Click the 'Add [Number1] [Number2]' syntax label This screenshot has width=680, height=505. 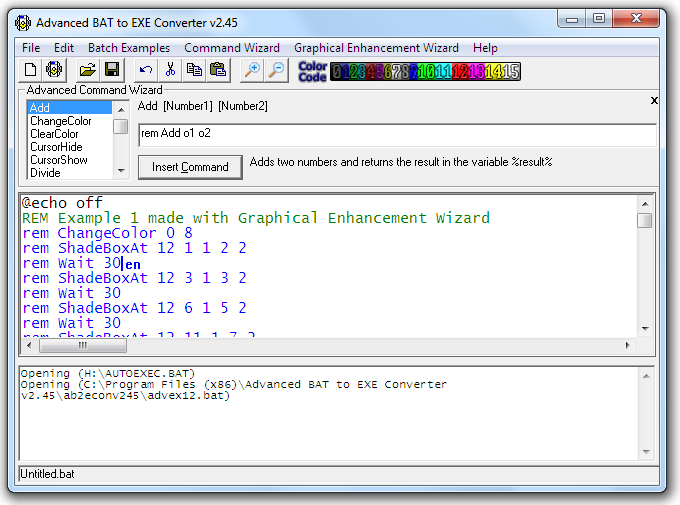point(203,106)
